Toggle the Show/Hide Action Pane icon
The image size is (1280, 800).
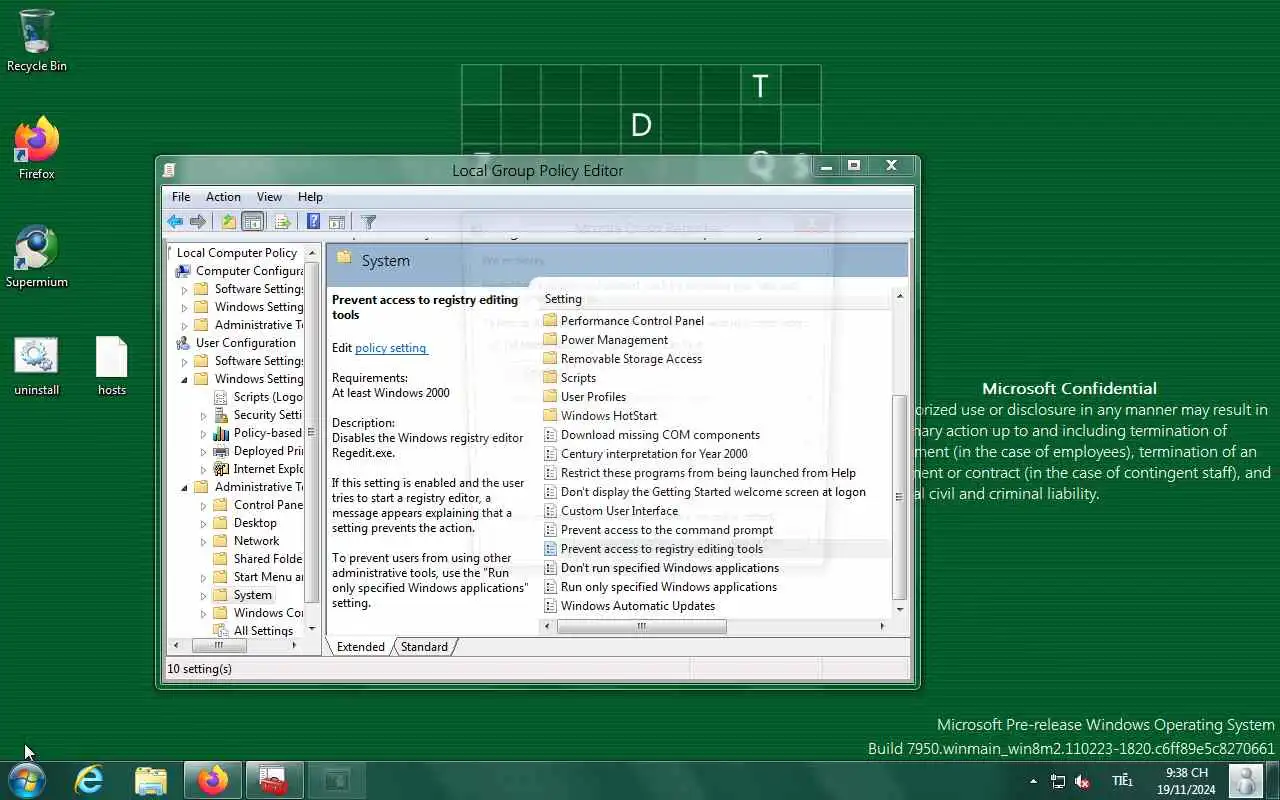click(337, 222)
